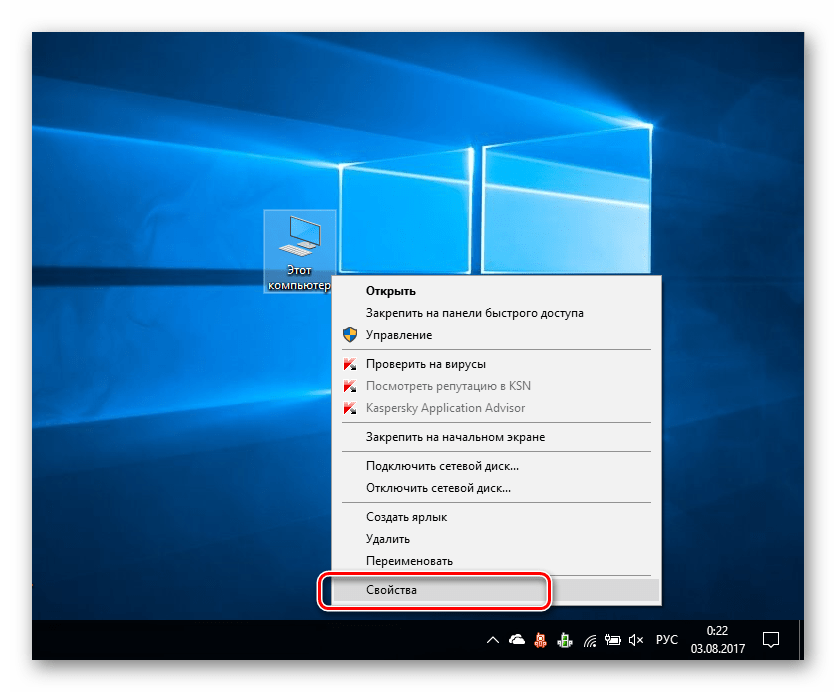The width and height of the screenshot is (837, 692).
Task: Choose 'Открыть' from the context menu
Action: (x=390, y=291)
